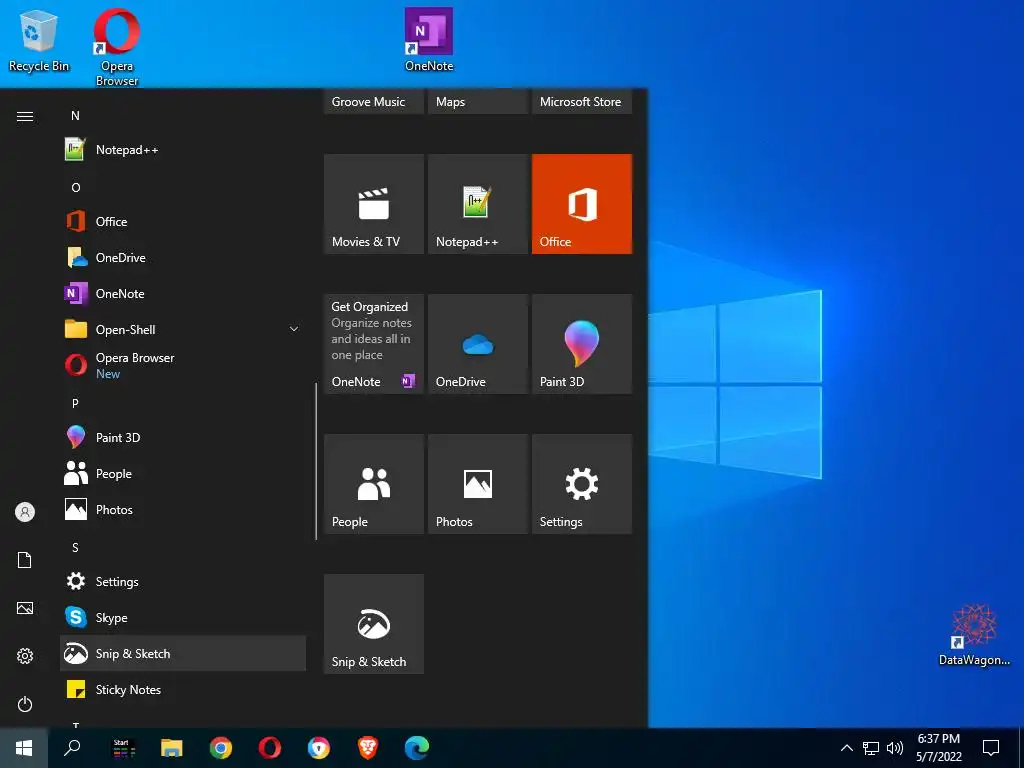Click the taskbar clock showing 6:37 PM
The height and width of the screenshot is (768, 1024).
(x=938, y=748)
